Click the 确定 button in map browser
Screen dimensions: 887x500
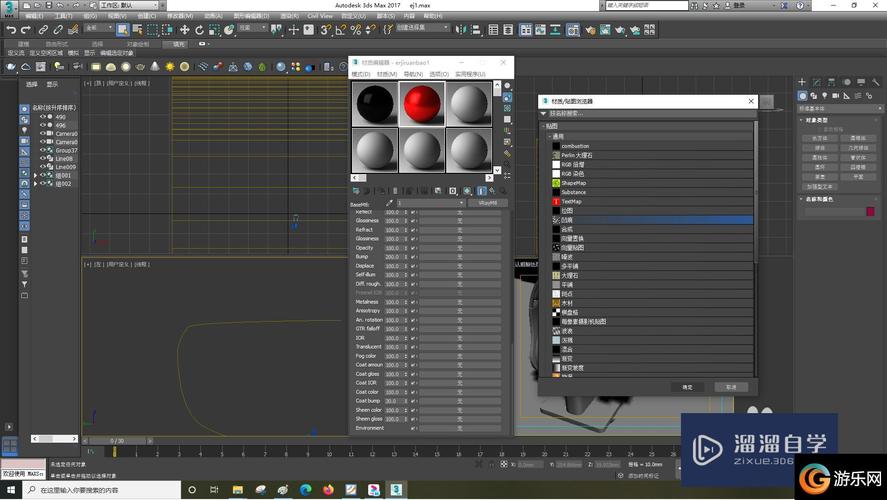pyautogui.click(x=686, y=386)
